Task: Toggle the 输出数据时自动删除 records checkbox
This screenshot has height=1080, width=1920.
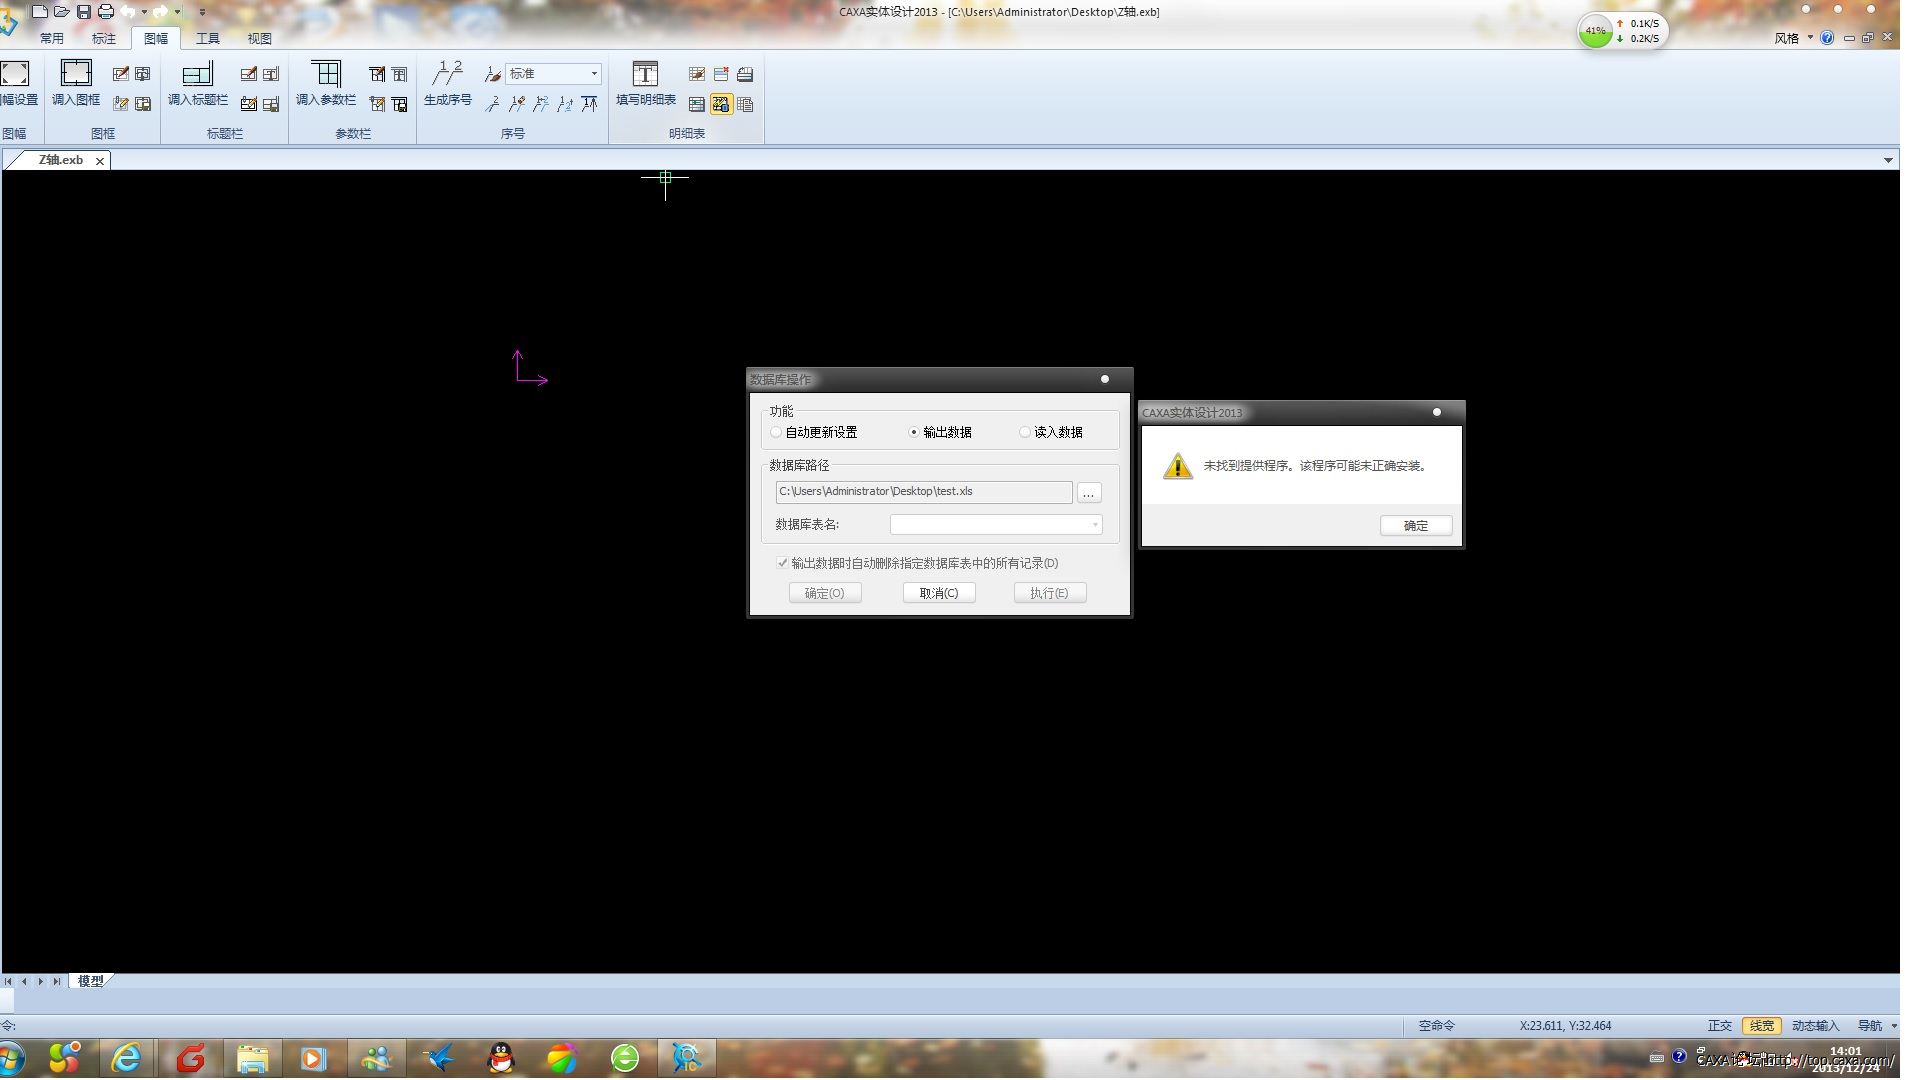Action: click(x=782, y=563)
